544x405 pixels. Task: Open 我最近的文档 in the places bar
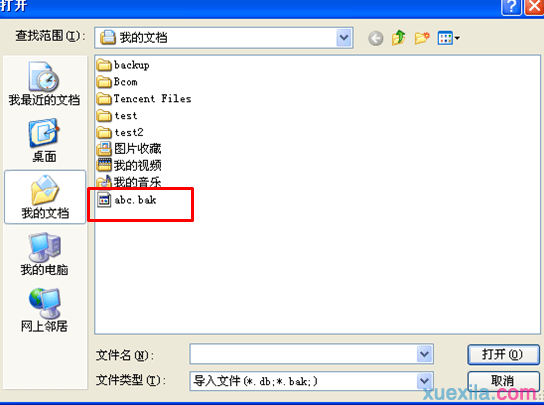(x=44, y=84)
